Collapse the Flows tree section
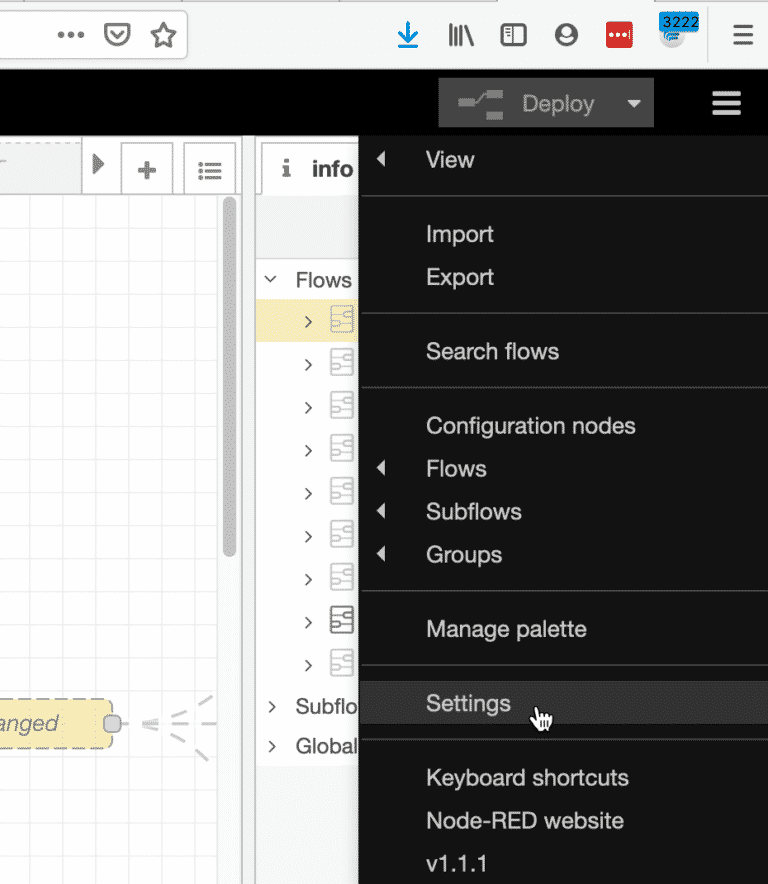 pyautogui.click(x=271, y=279)
